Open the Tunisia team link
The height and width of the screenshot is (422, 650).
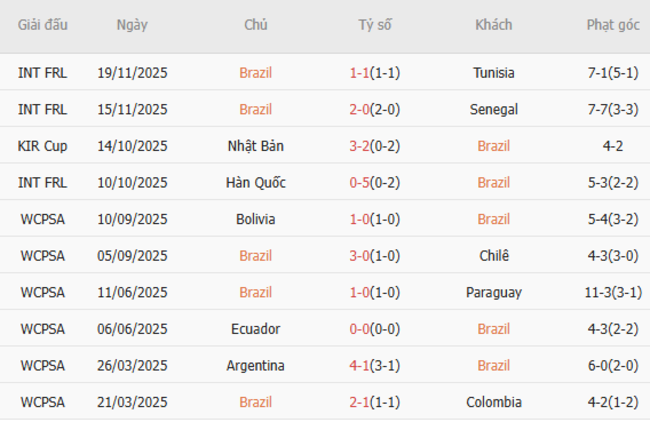[x=493, y=73]
